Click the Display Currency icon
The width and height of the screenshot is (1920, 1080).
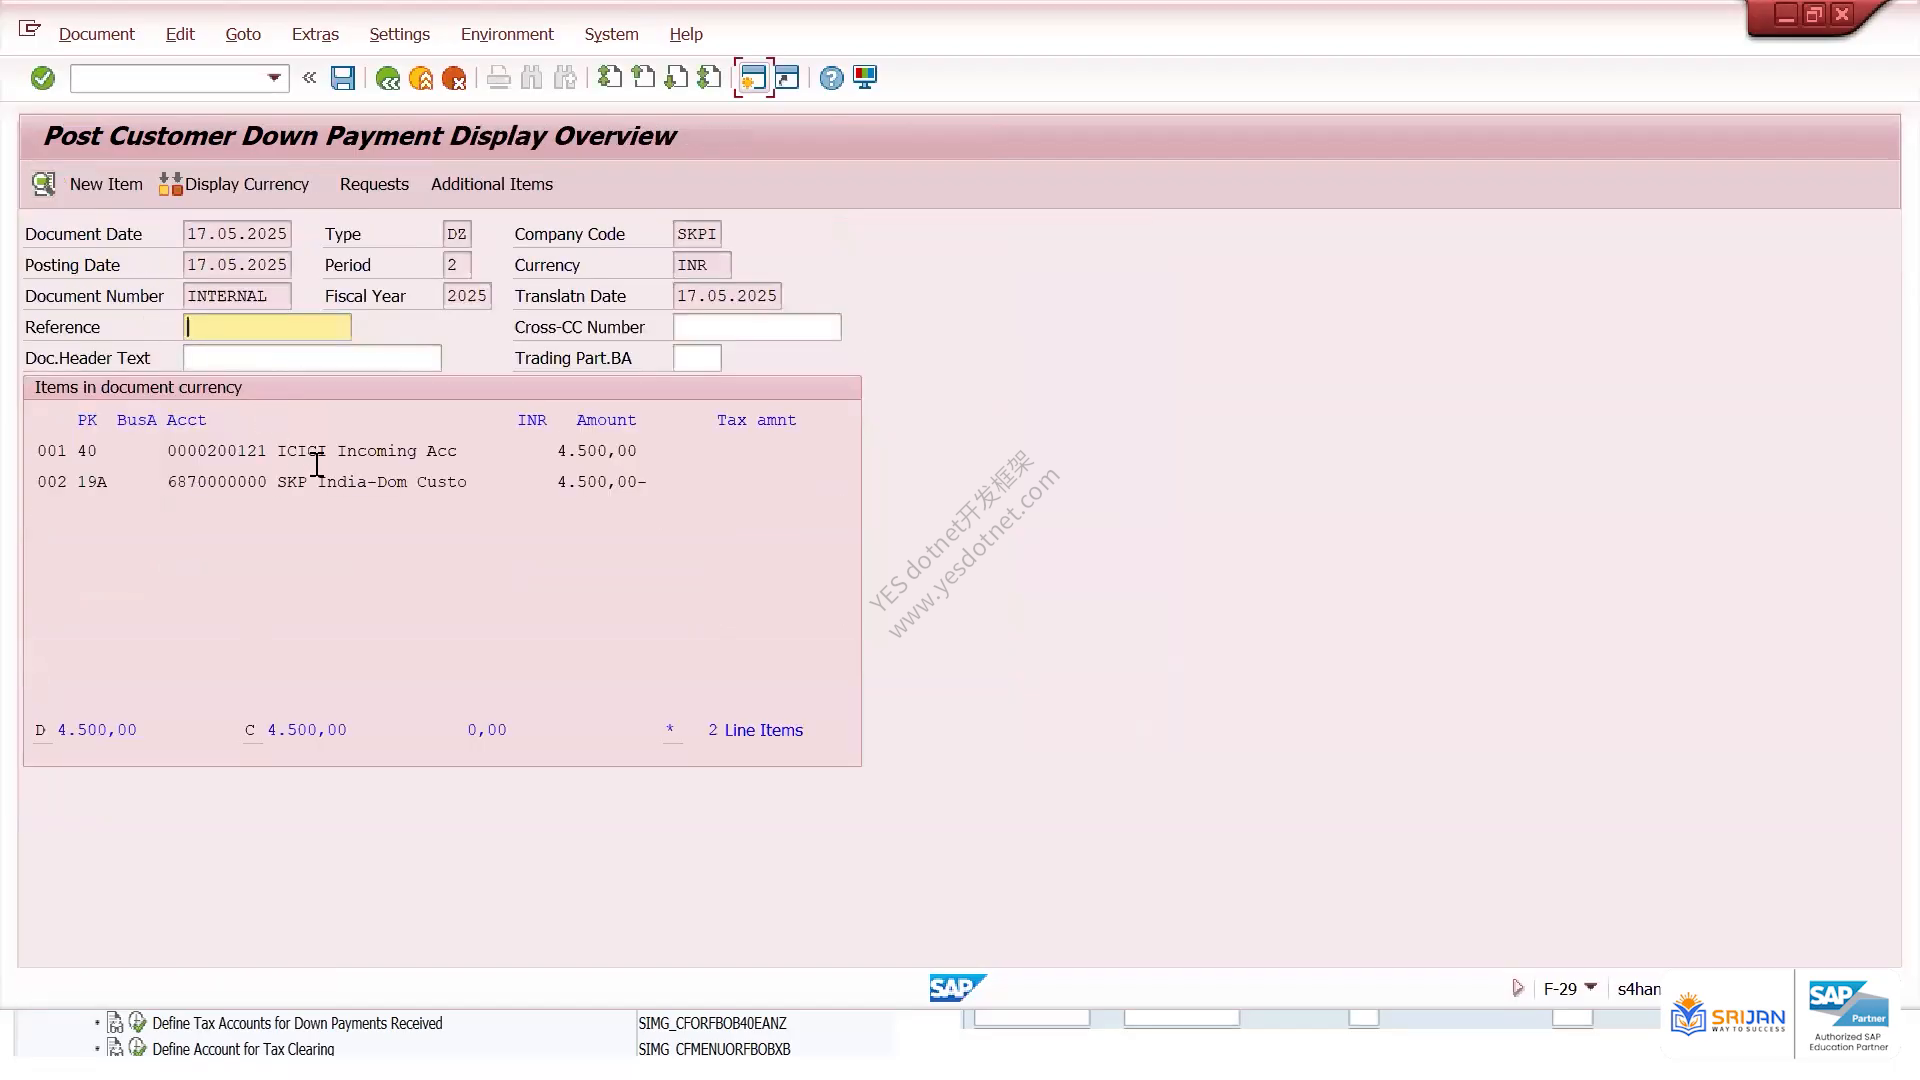pyautogui.click(x=171, y=184)
